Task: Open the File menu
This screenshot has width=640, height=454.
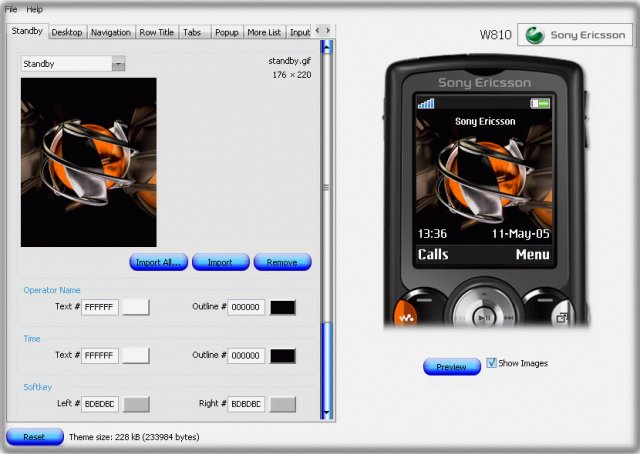Action: coord(11,9)
